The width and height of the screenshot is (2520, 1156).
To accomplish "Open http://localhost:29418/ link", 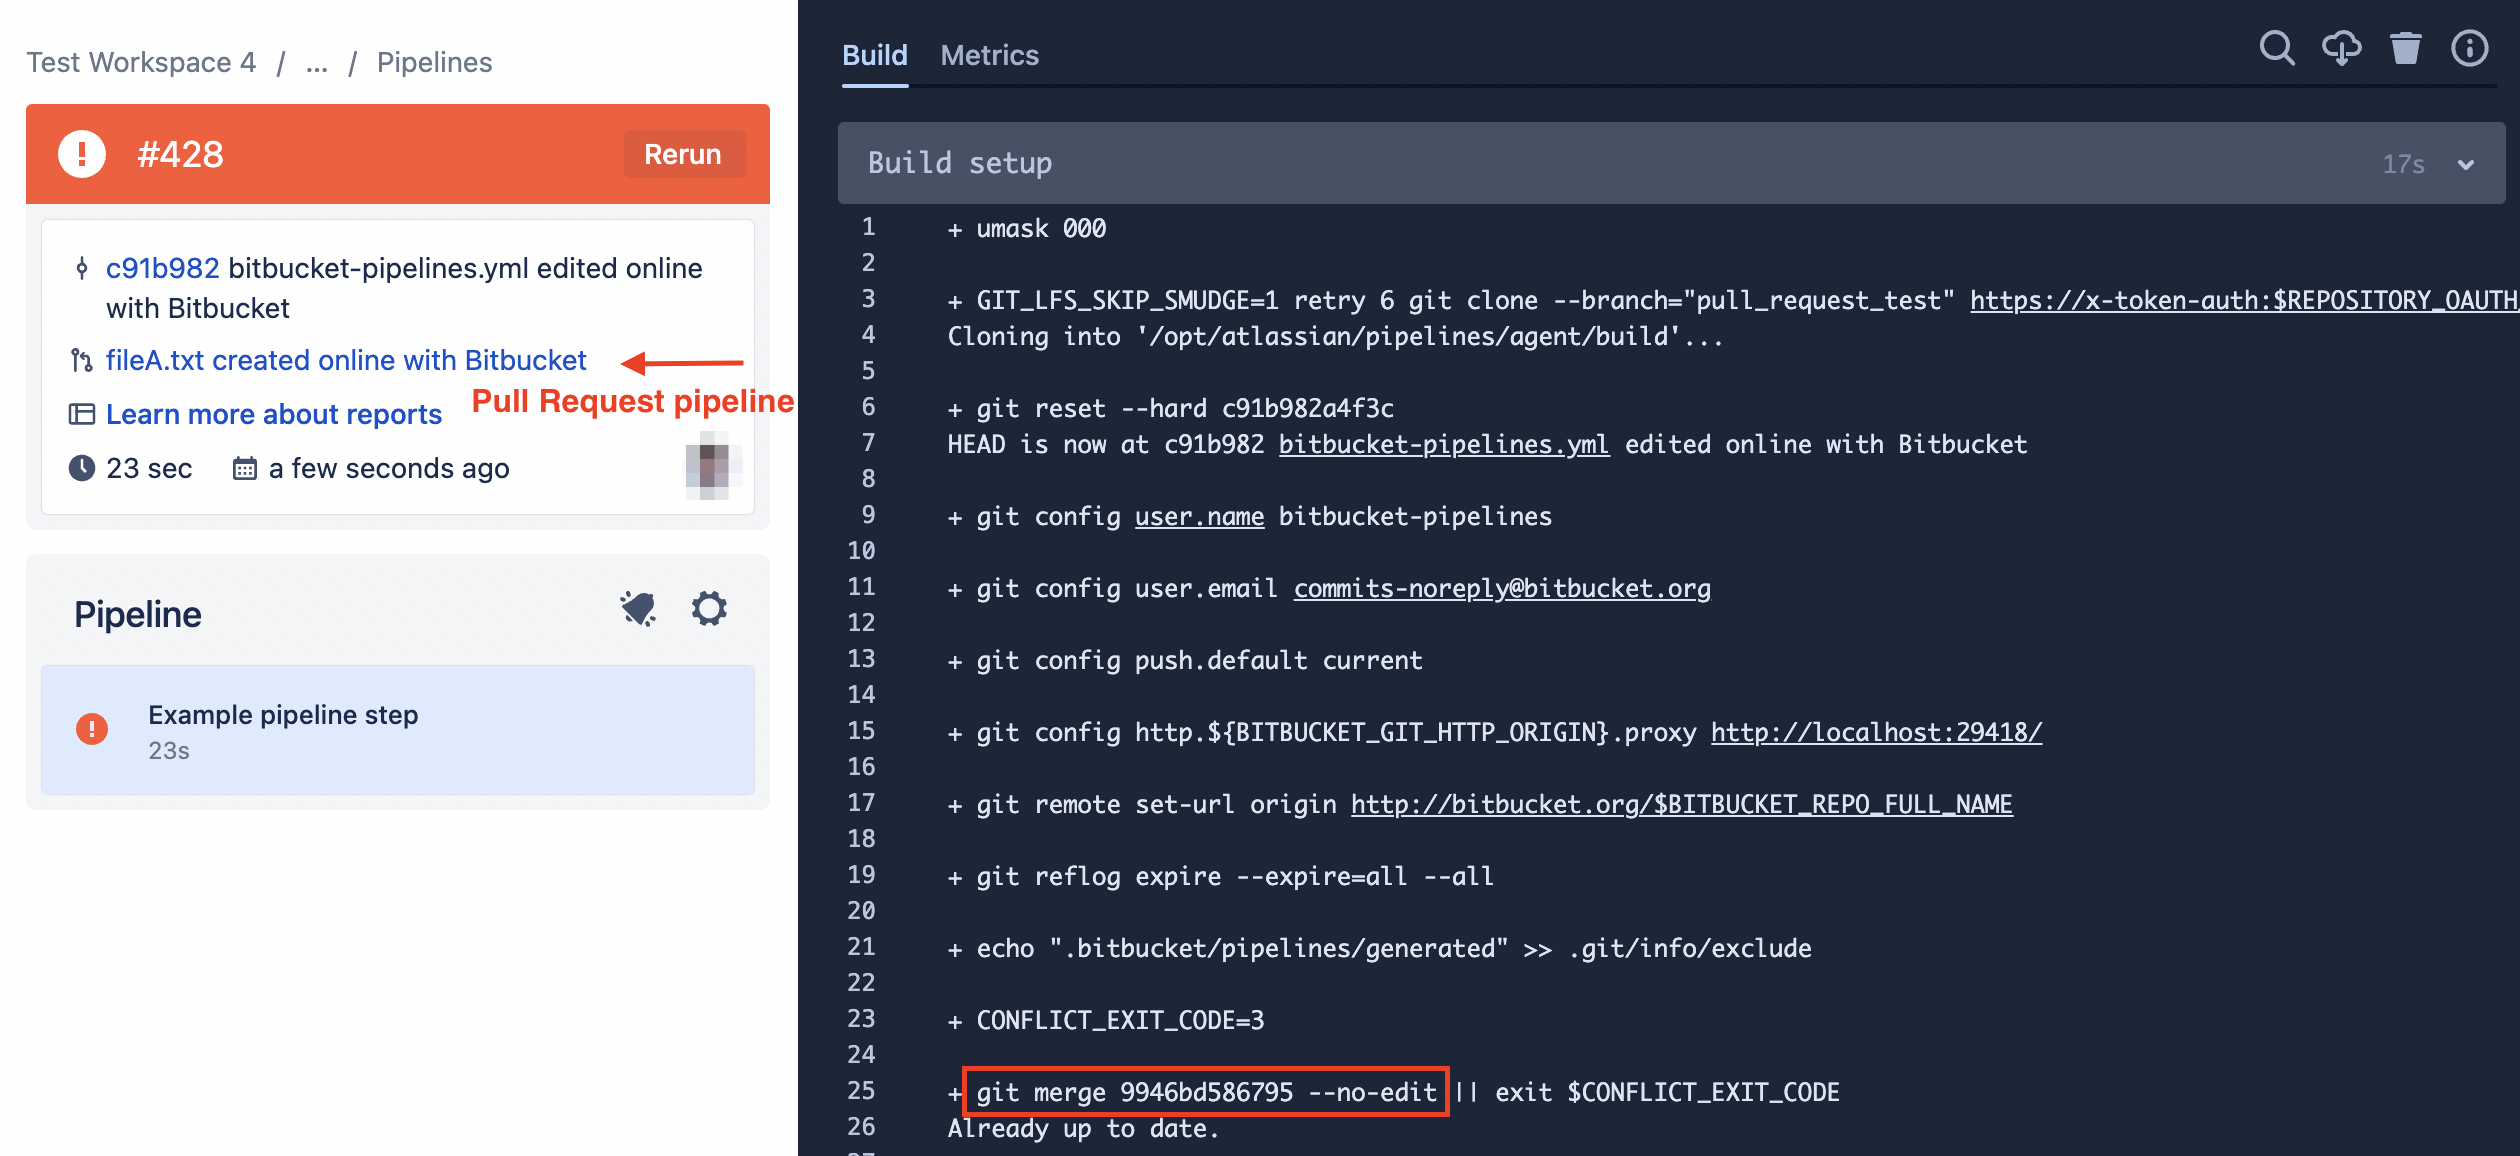I will tap(1876, 732).
